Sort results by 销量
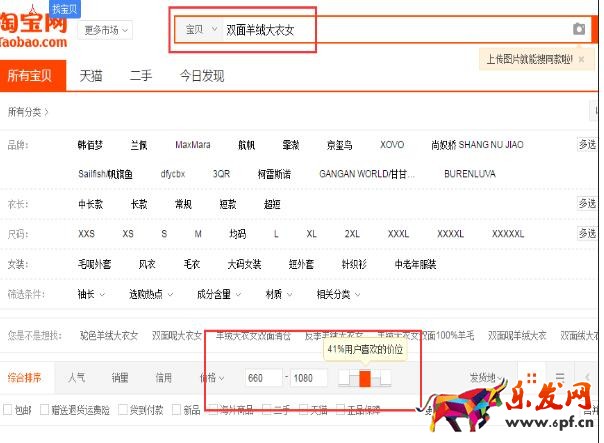Screen dimensions: 604x443 click(120, 377)
